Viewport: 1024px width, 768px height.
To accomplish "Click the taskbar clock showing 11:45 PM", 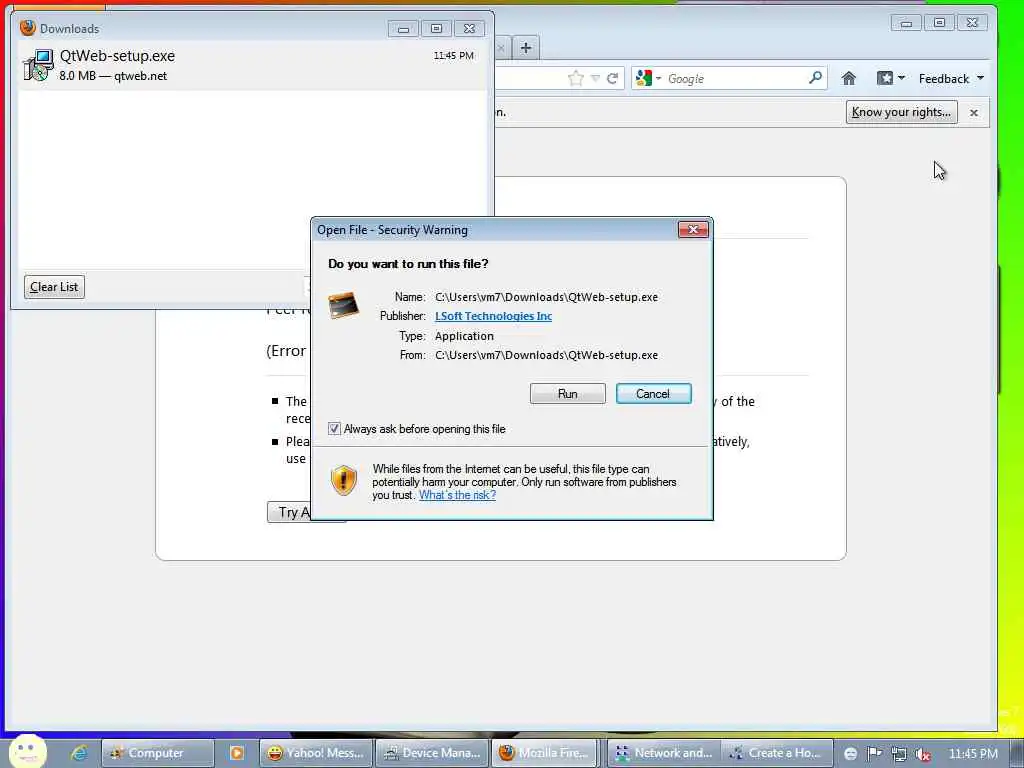I will (x=973, y=754).
